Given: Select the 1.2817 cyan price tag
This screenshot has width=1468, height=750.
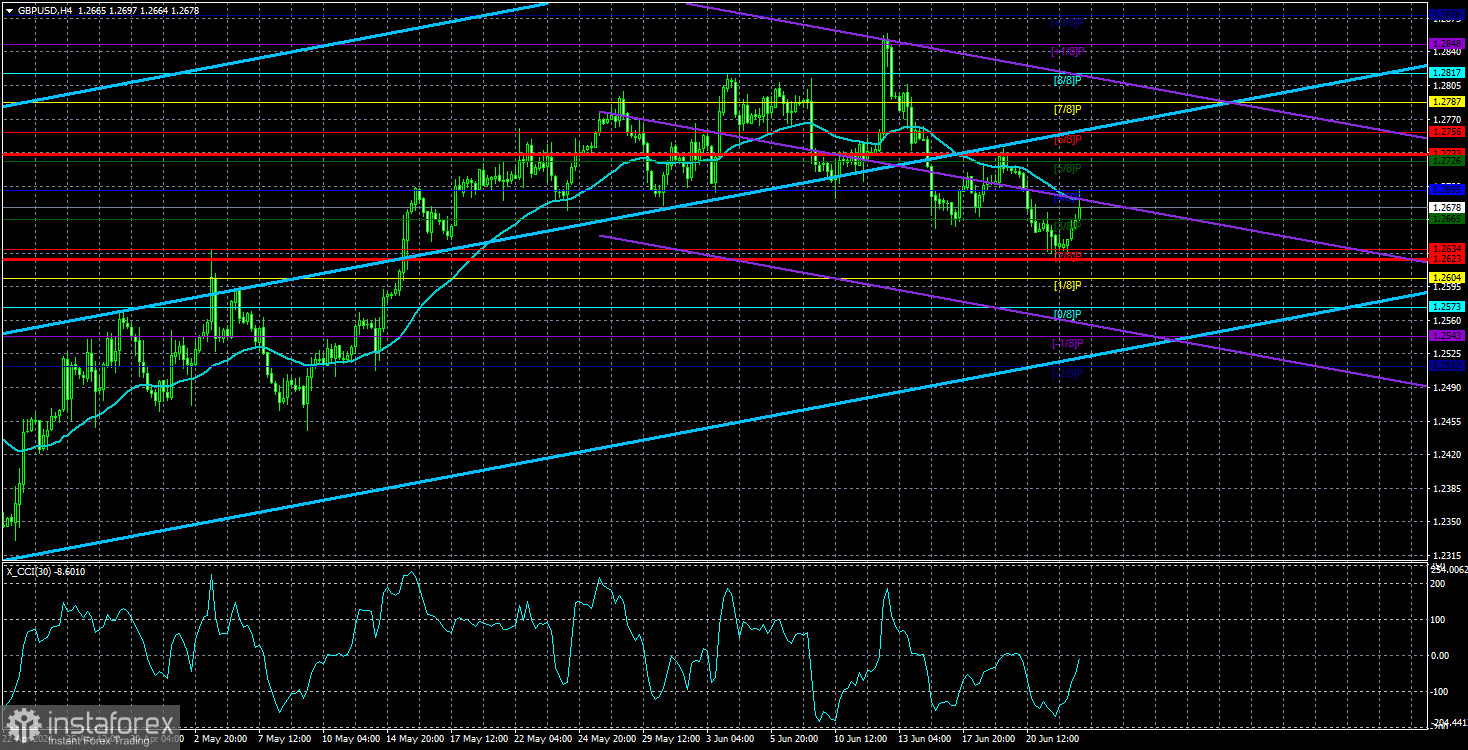Looking at the screenshot, I should tap(1447, 73).
